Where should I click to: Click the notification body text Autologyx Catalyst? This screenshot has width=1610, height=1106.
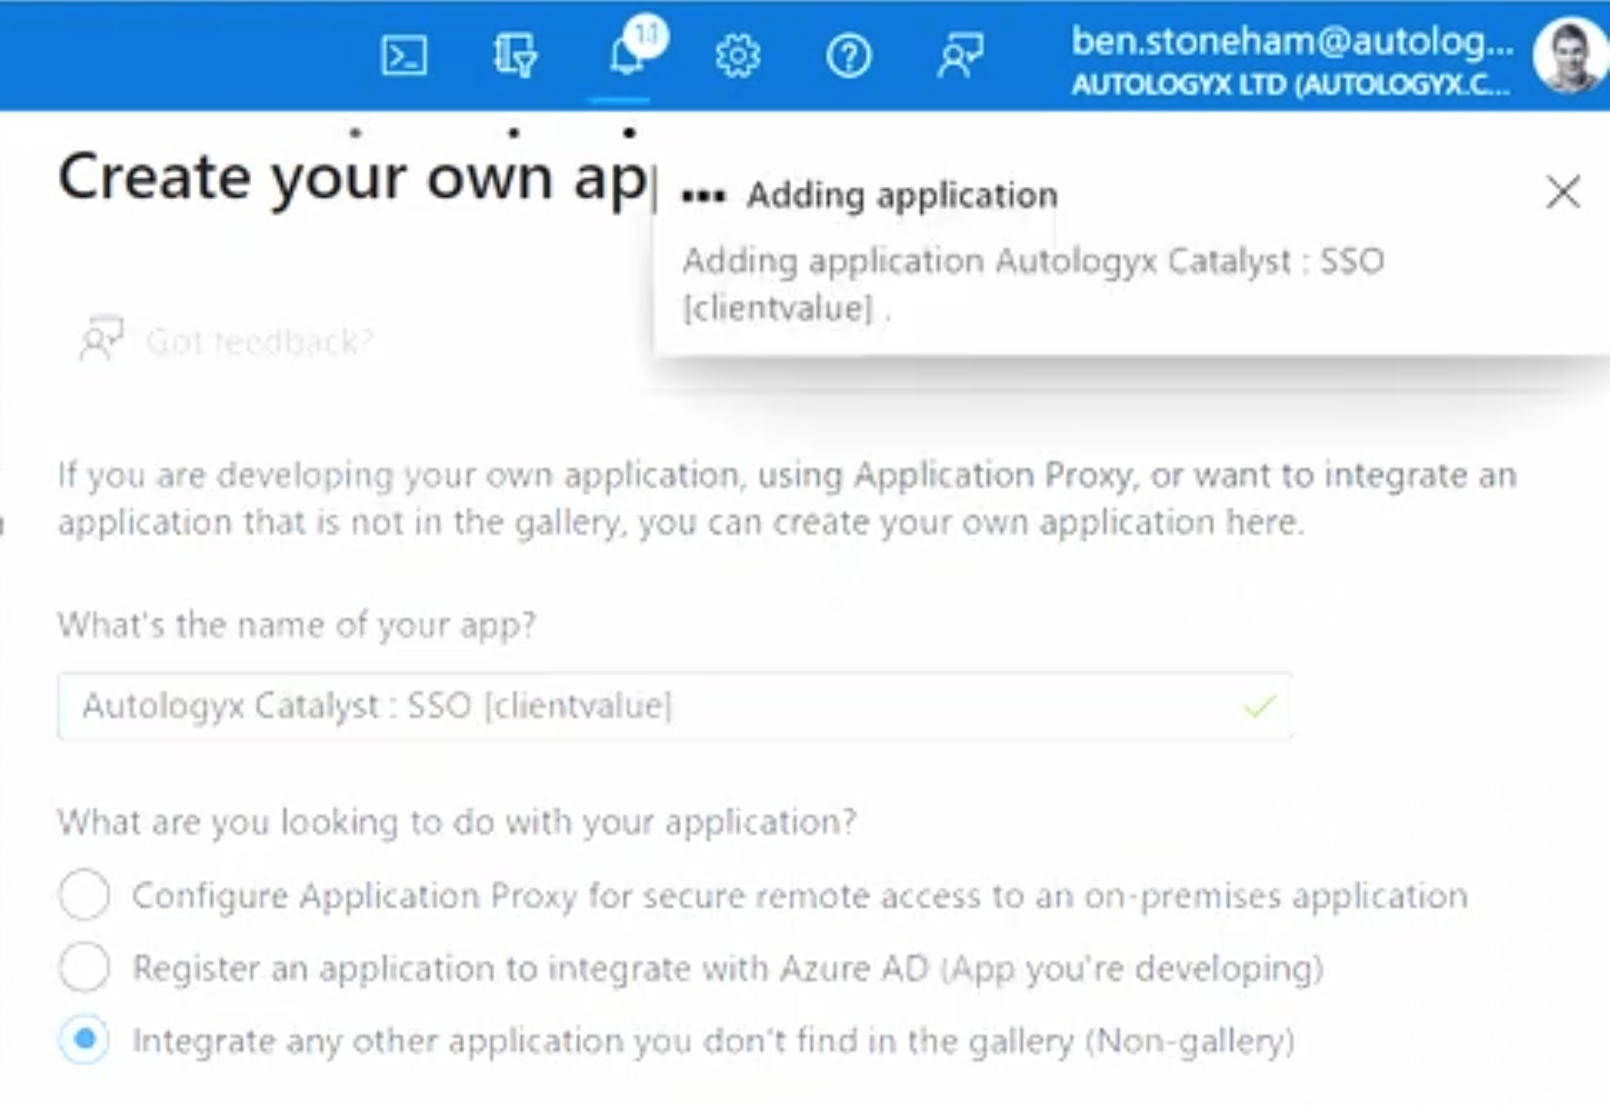1033,284
